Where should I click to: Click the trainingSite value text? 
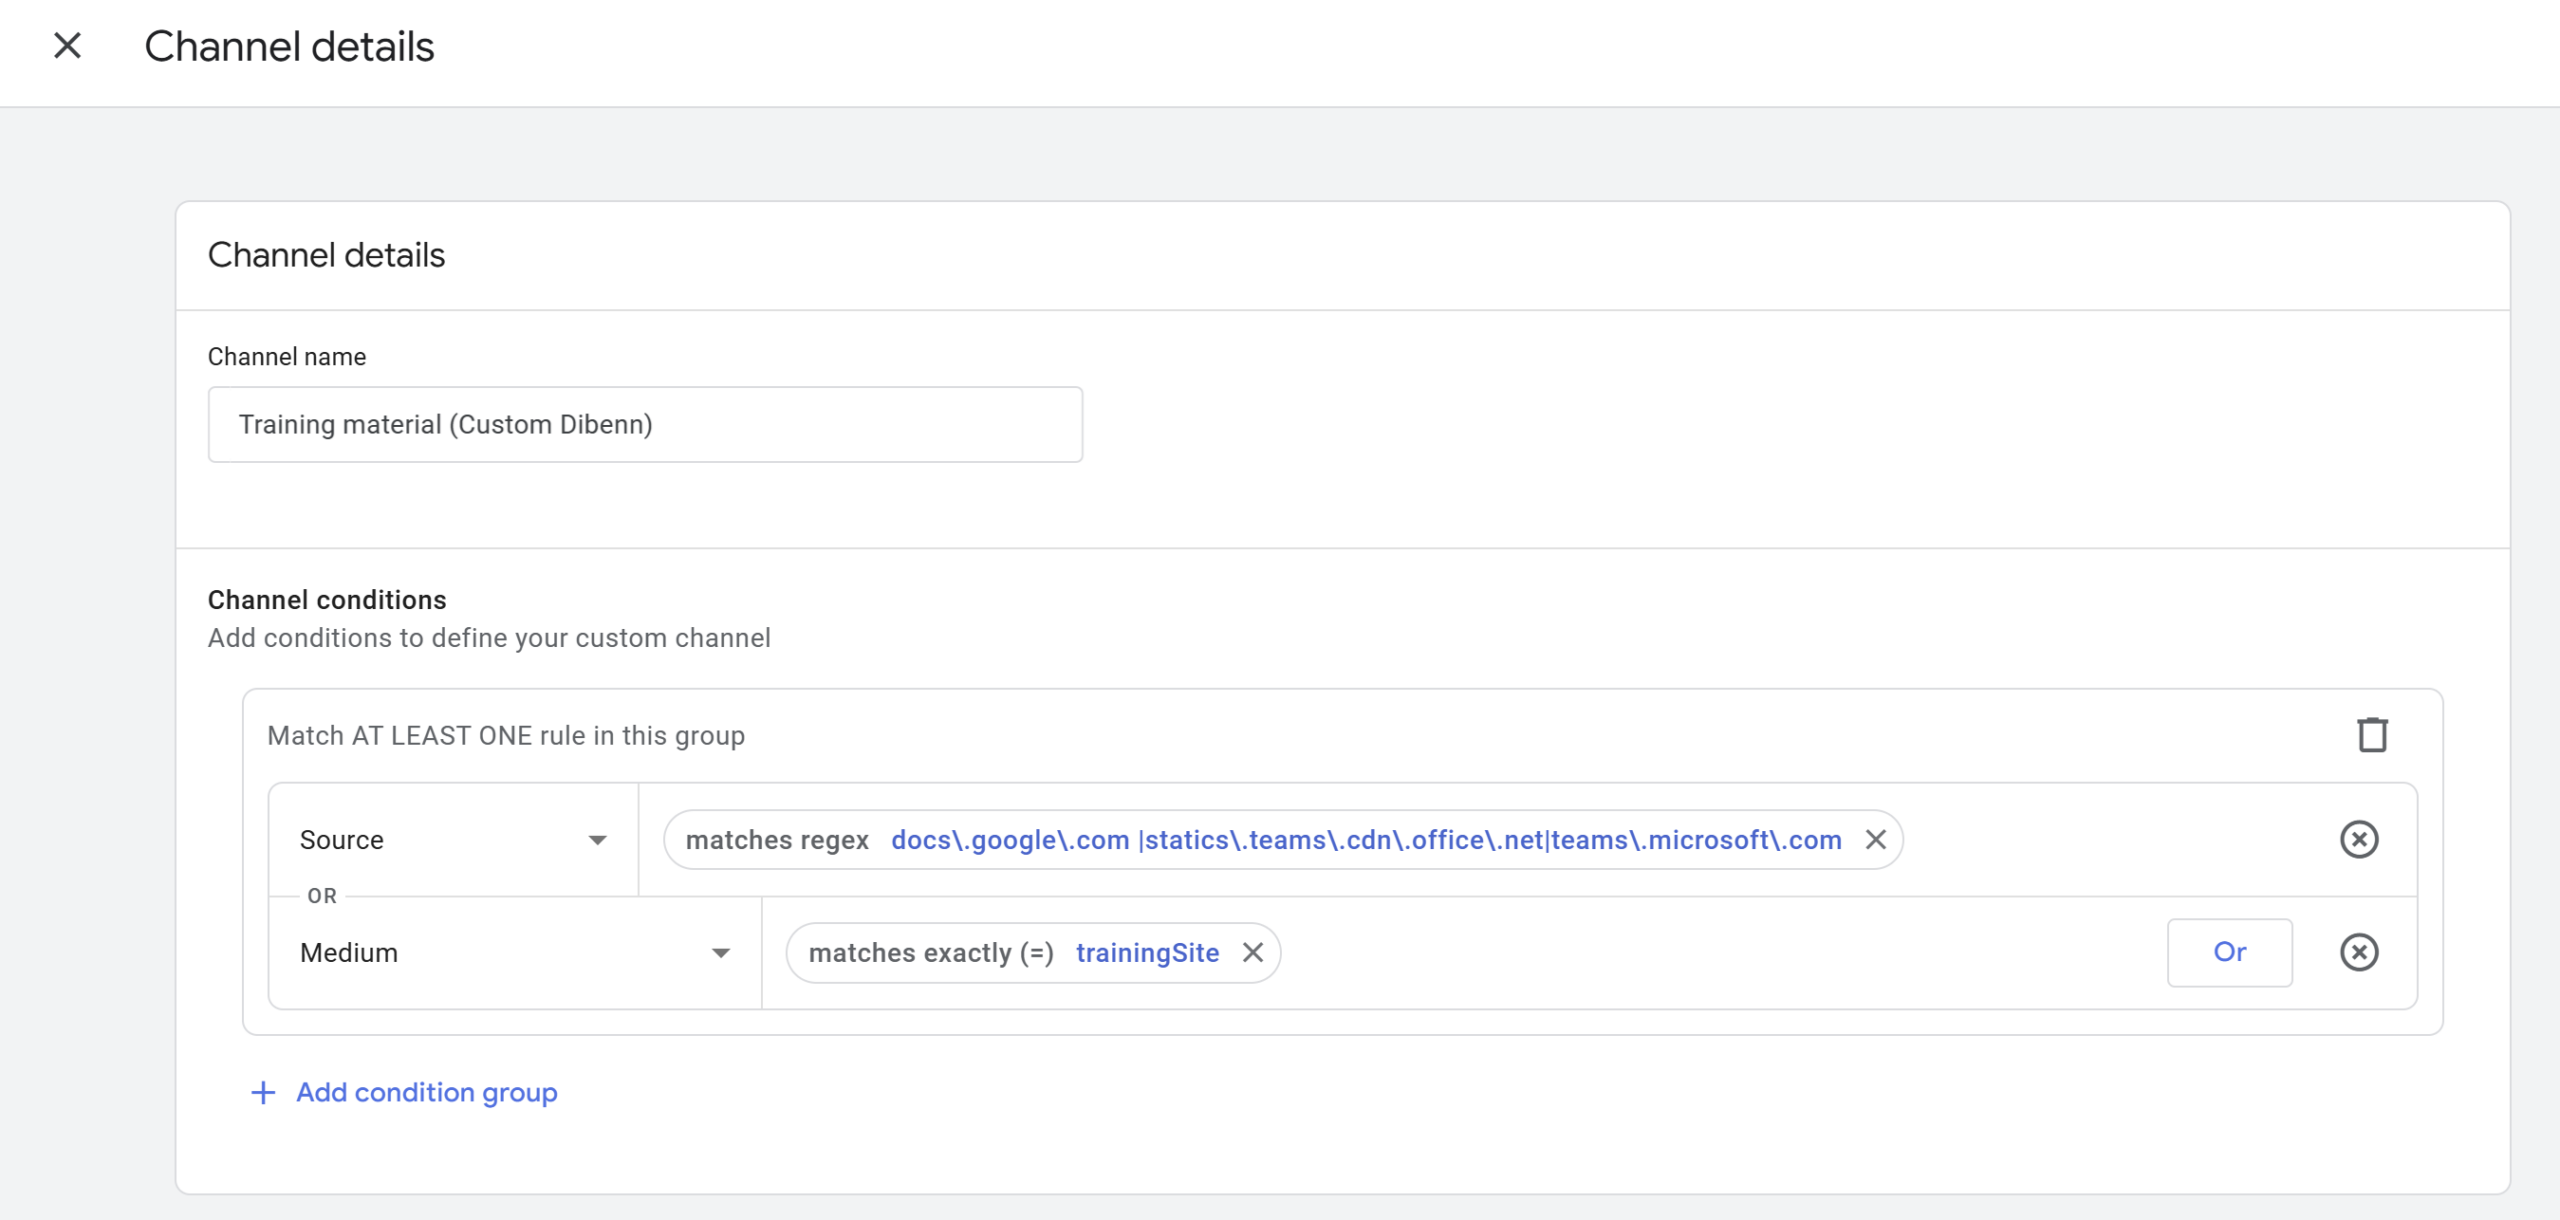pos(1147,953)
